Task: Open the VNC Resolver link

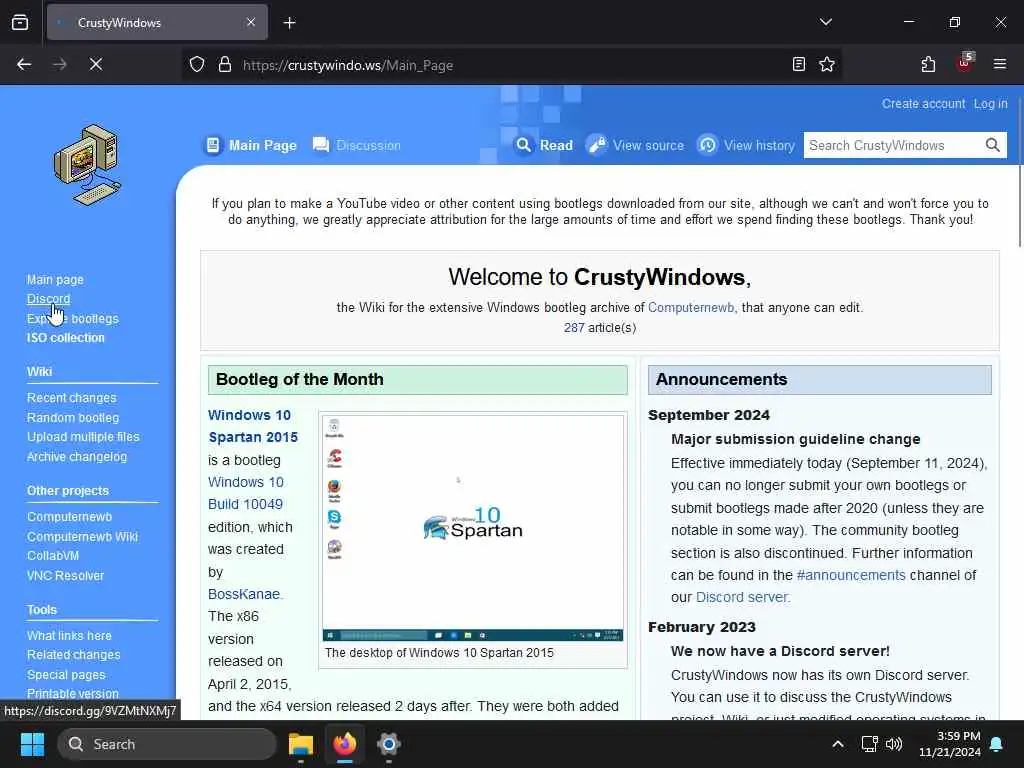Action: 65,575
